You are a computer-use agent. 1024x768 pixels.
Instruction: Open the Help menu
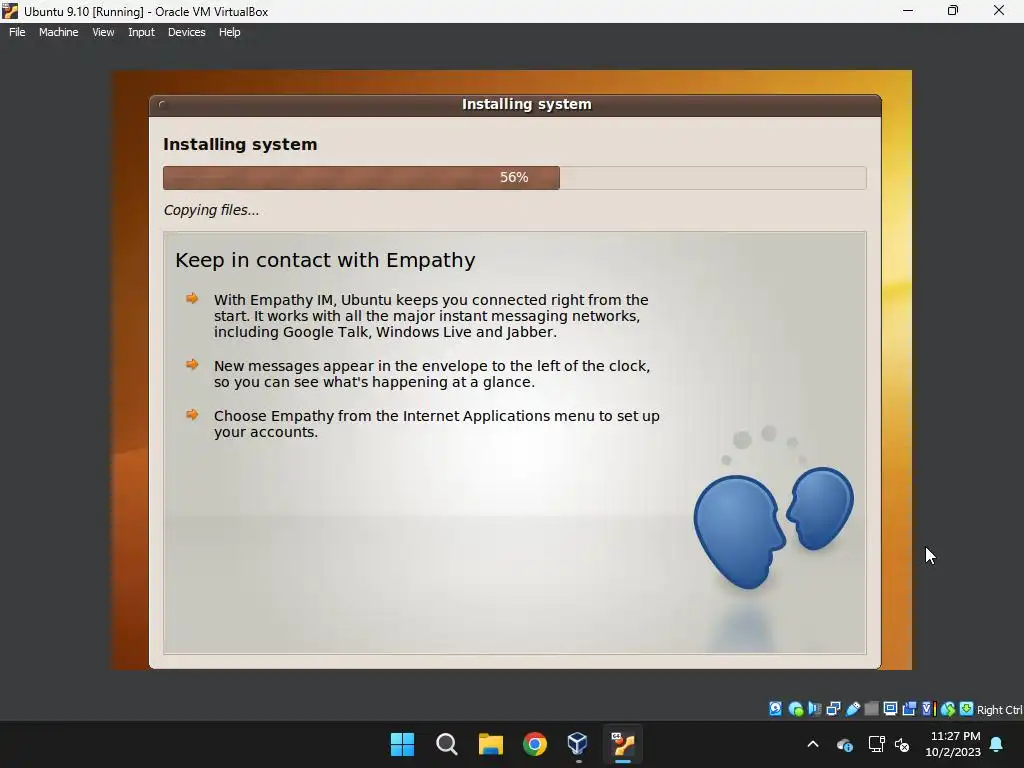pyautogui.click(x=229, y=32)
